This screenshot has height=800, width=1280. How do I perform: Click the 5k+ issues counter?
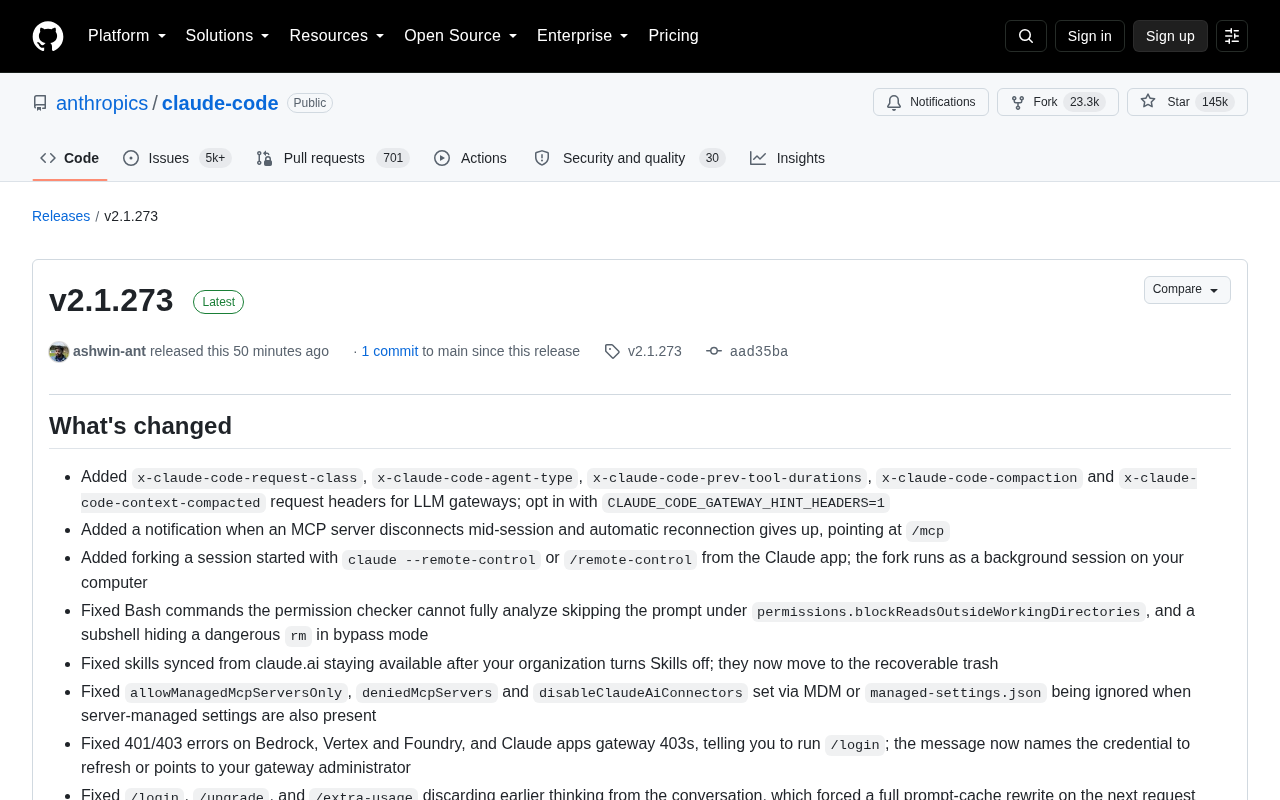click(x=215, y=158)
